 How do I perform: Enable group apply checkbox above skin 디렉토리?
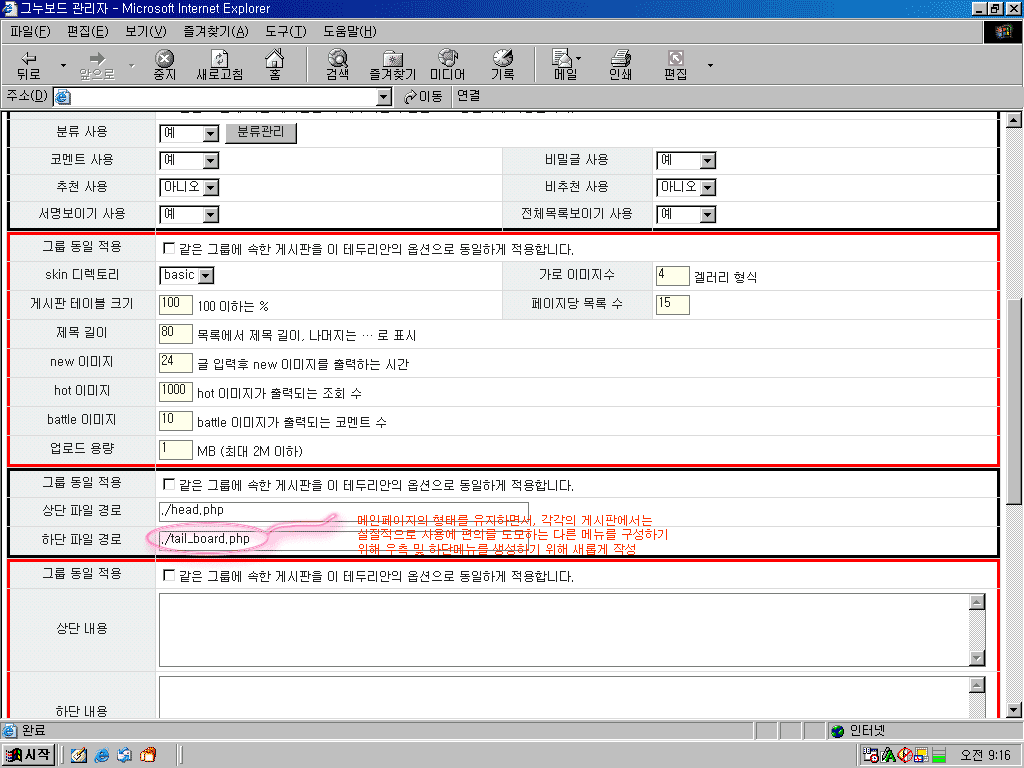pyautogui.click(x=168, y=248)
